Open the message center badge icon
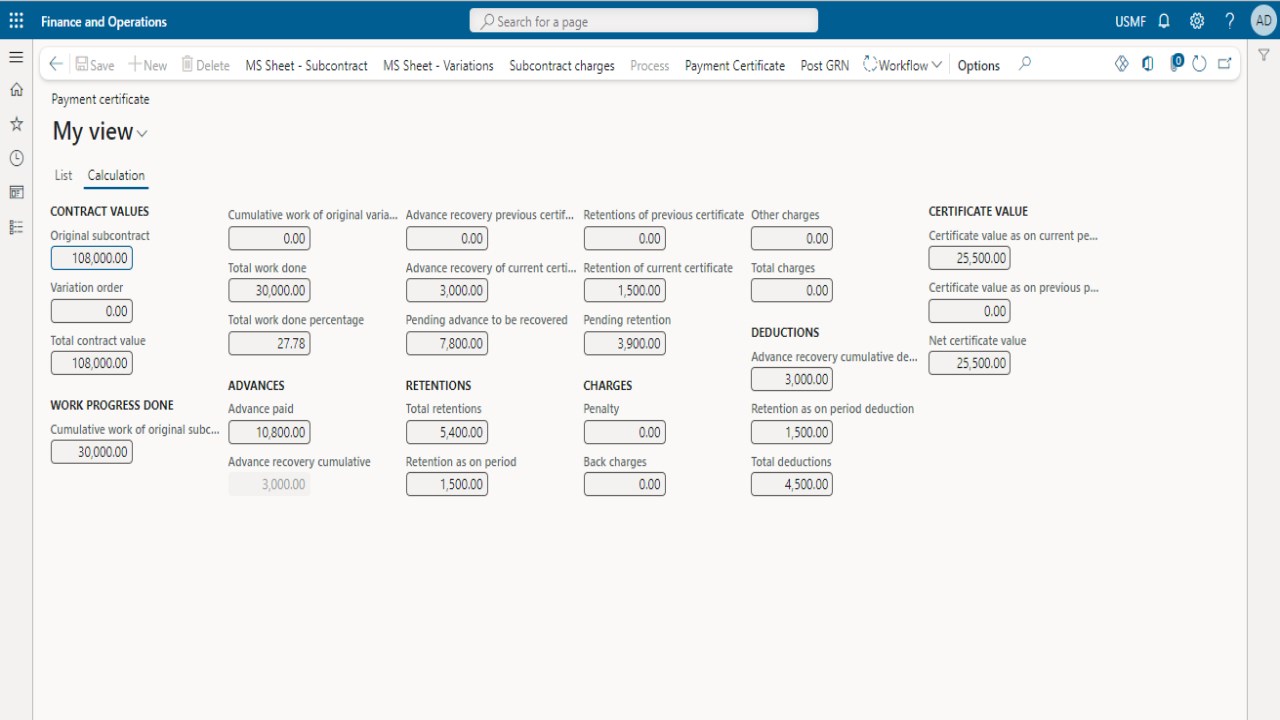Screen dimensions: 1280x720 point(1175,63)
